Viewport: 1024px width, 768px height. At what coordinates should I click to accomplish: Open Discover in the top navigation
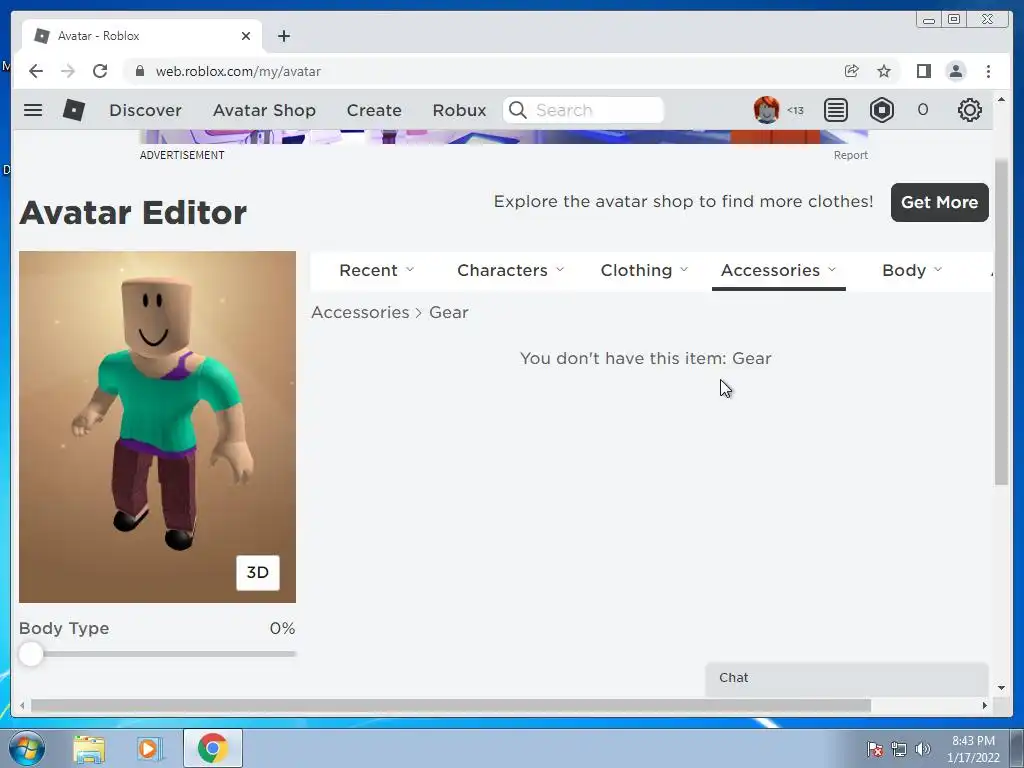(x=145, y=110)
